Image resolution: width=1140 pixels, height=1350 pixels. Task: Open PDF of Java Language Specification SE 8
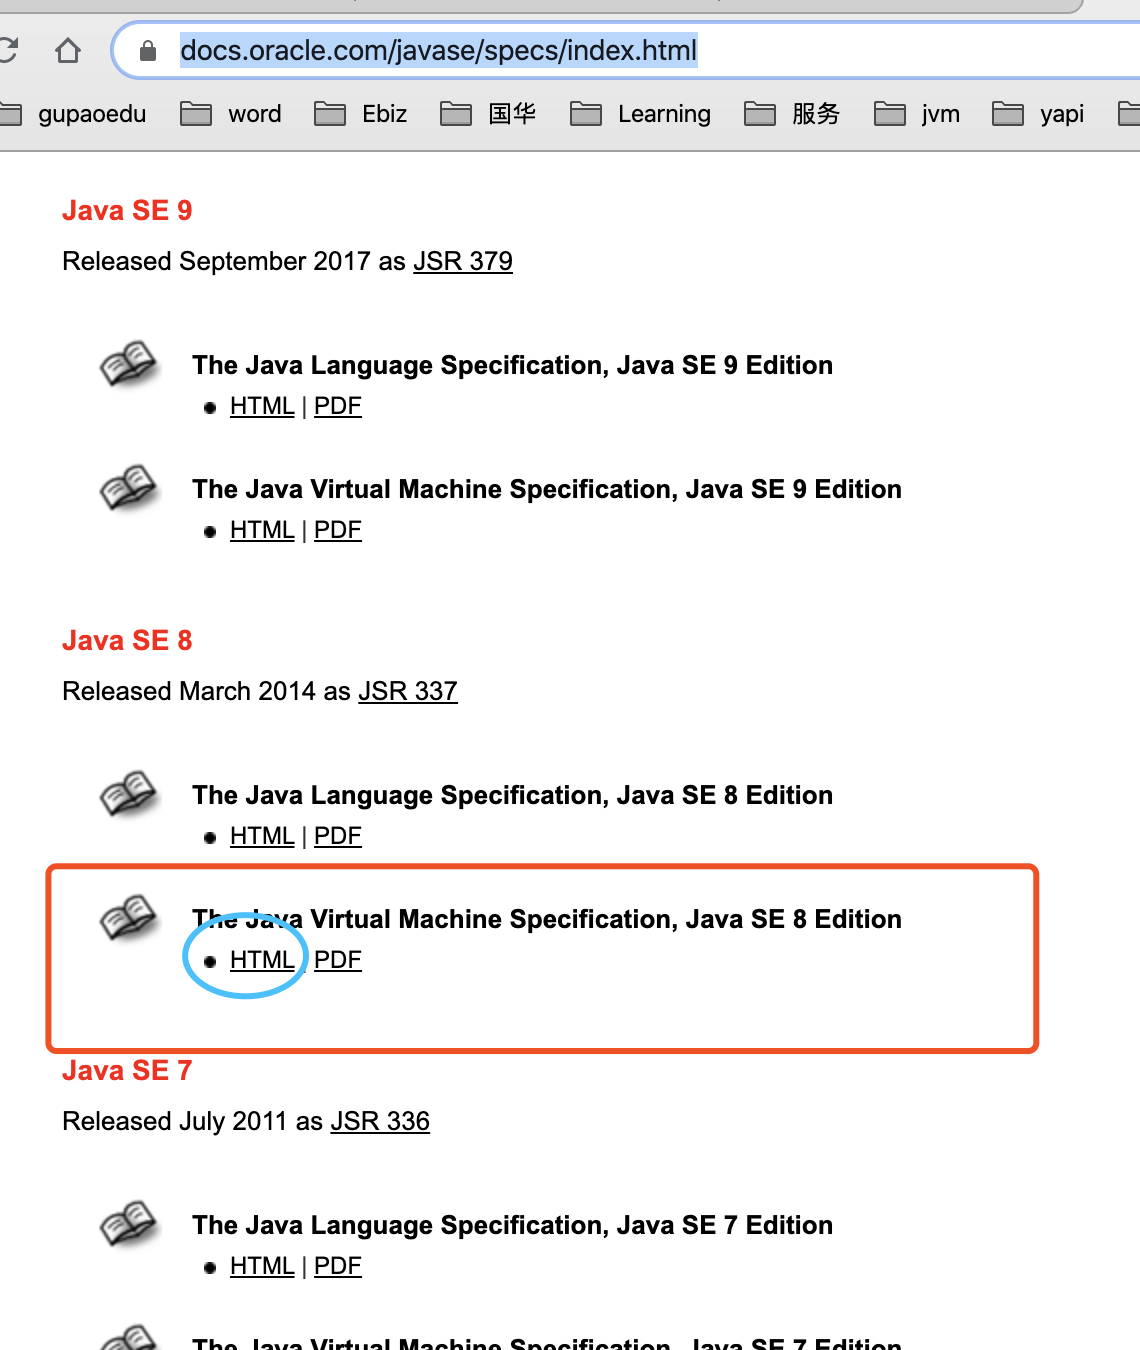pyautogui.click(x=338, y=836)
